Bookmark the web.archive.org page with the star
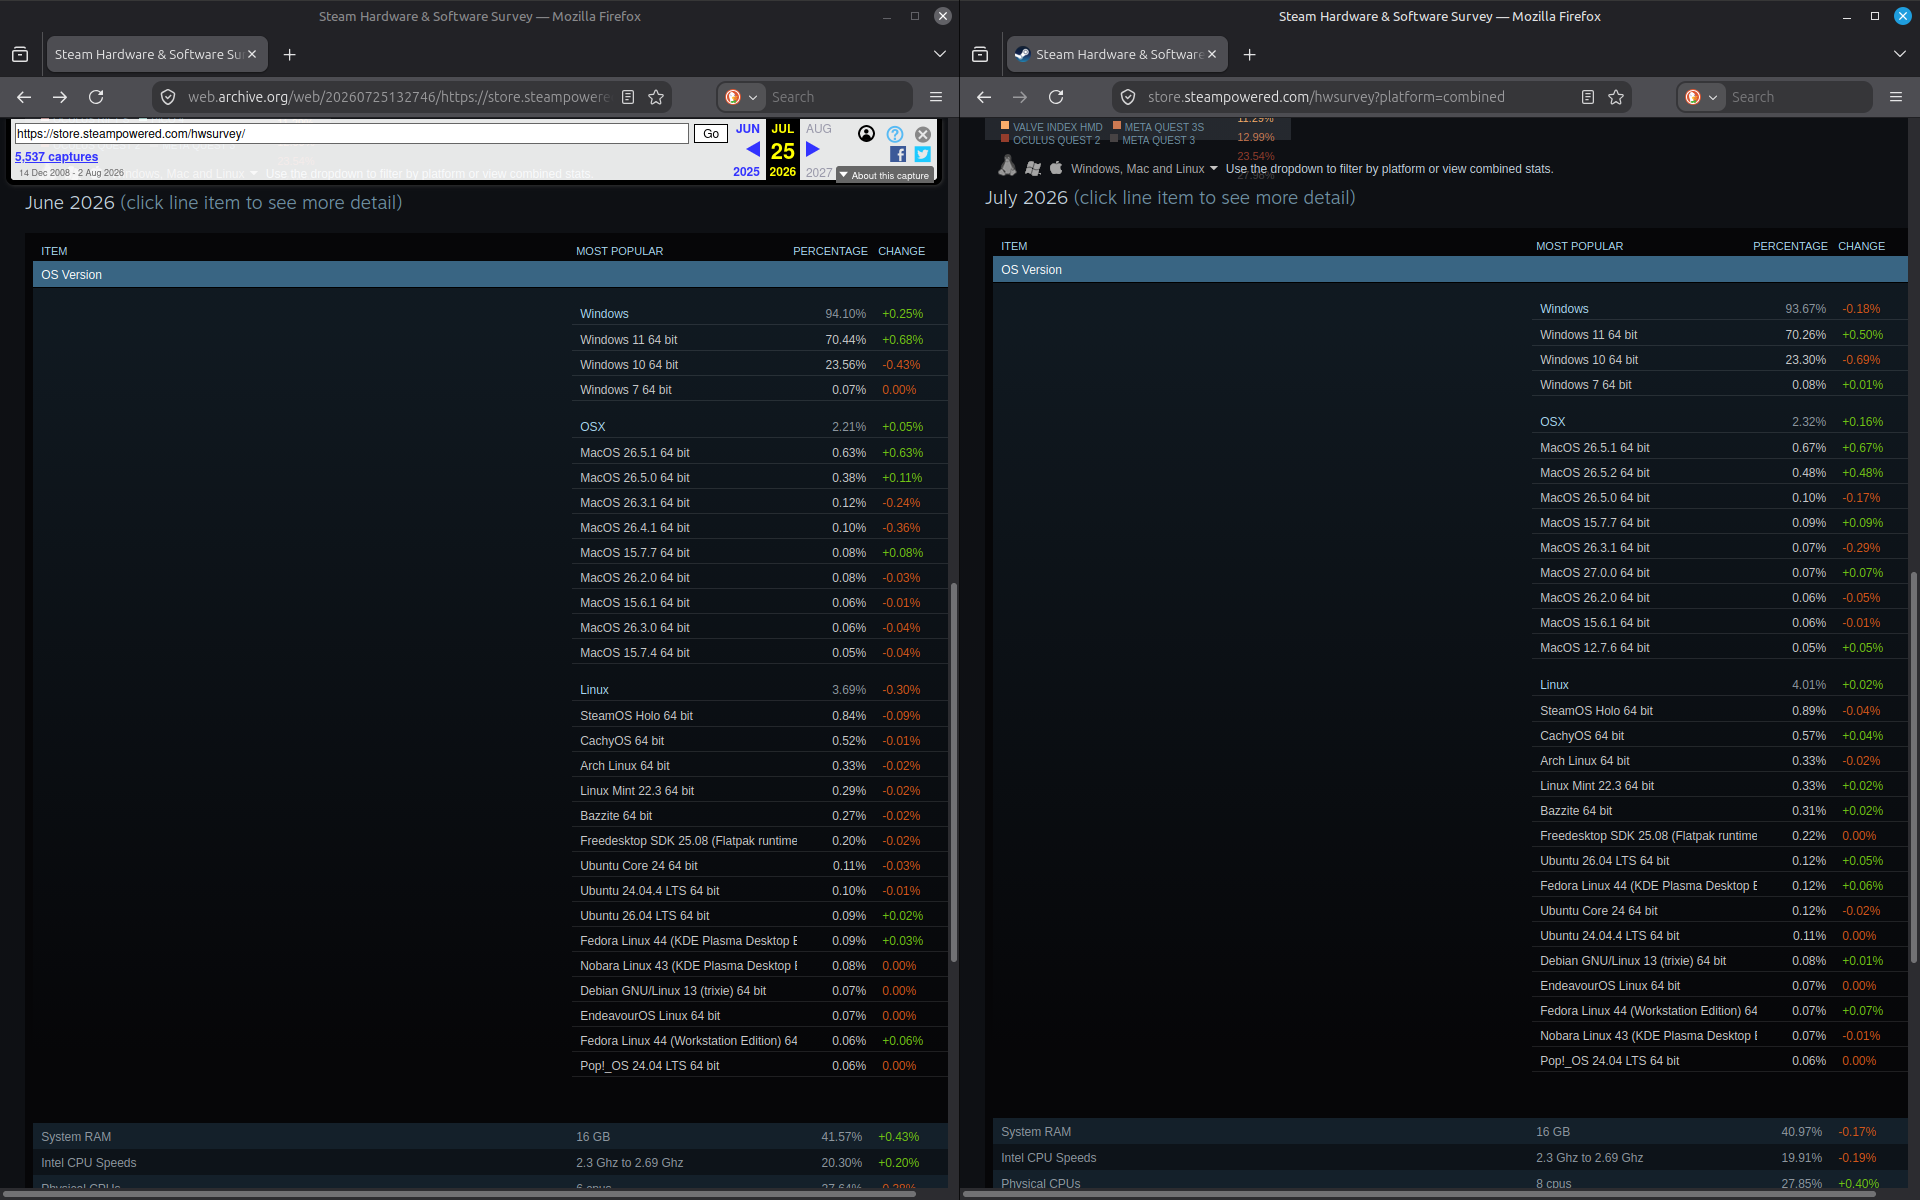 (656, 97)
